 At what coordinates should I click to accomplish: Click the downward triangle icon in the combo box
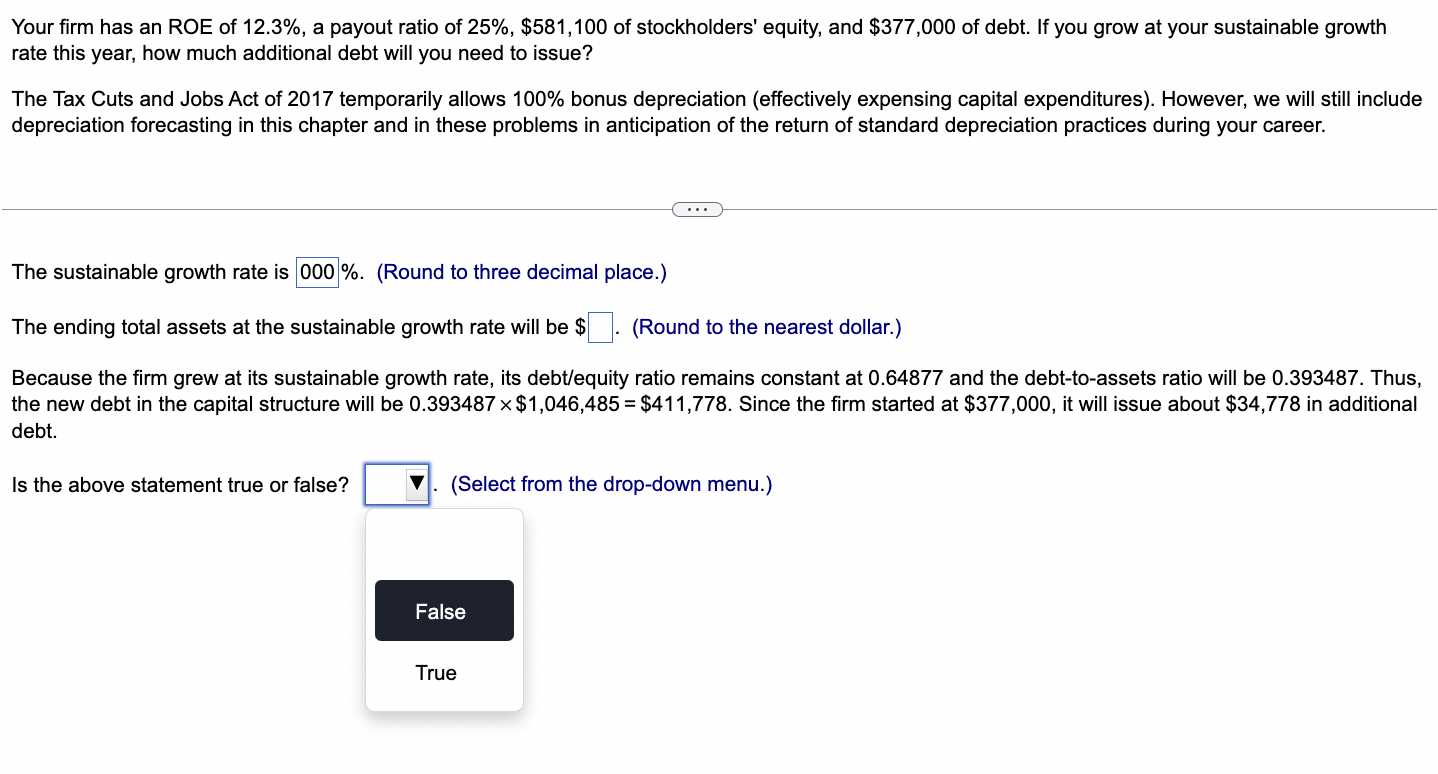[415, 483]
